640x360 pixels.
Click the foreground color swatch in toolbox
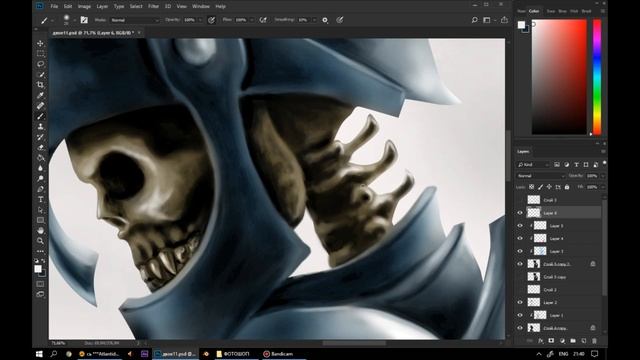38,269
